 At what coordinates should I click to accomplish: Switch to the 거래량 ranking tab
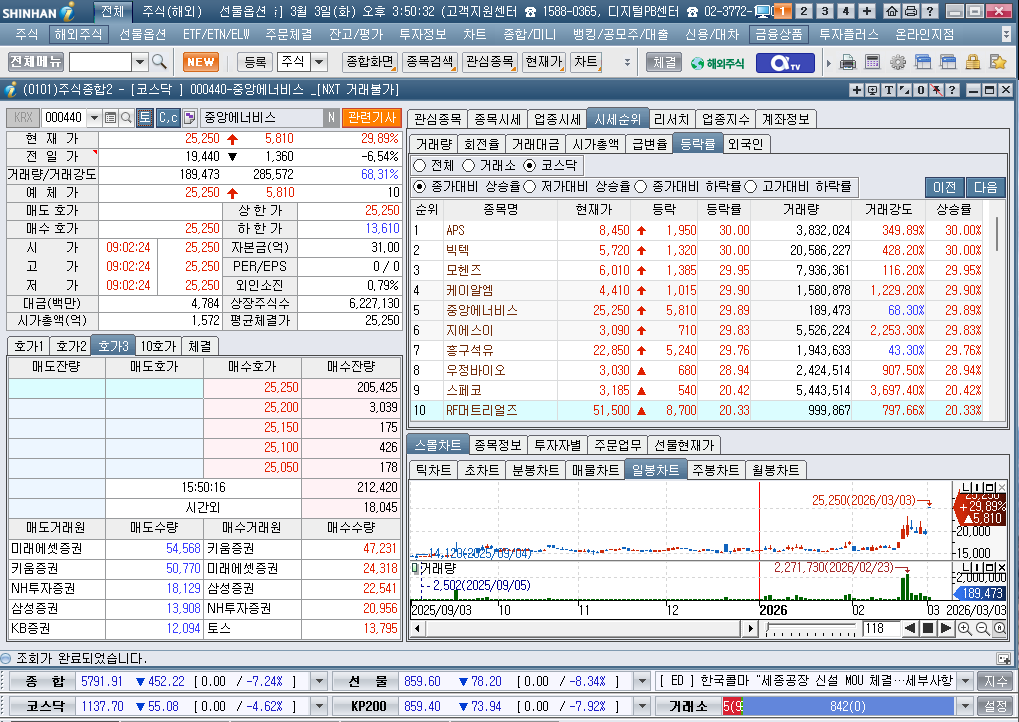[x=433, y=144]
